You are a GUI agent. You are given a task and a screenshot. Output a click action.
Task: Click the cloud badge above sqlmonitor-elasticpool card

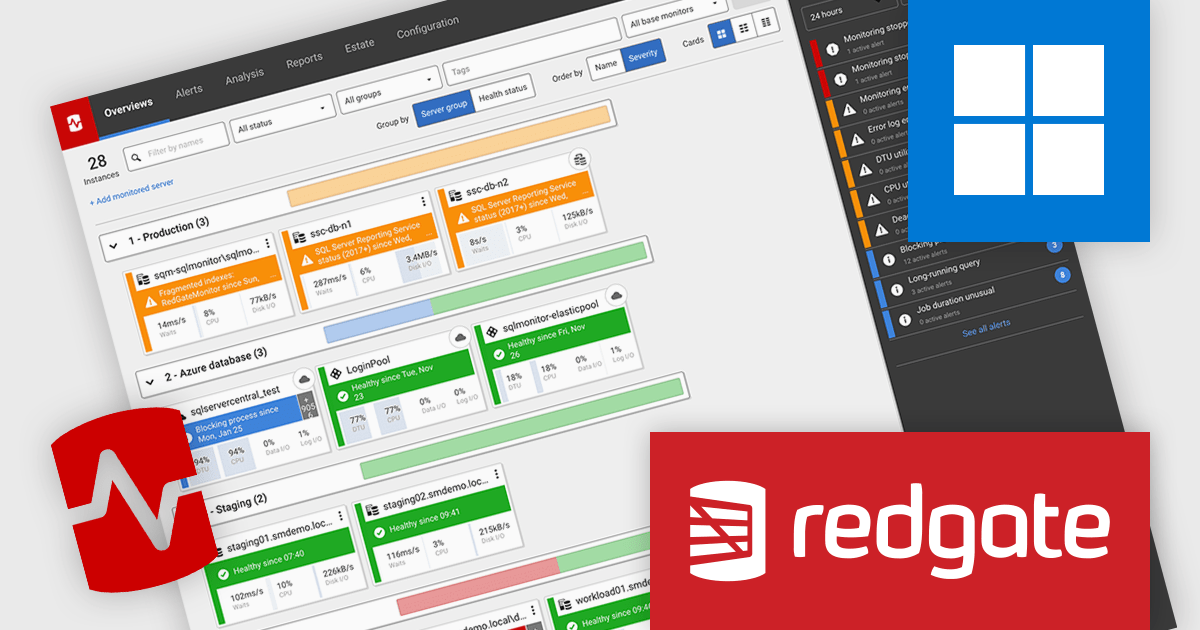[616, 293]
